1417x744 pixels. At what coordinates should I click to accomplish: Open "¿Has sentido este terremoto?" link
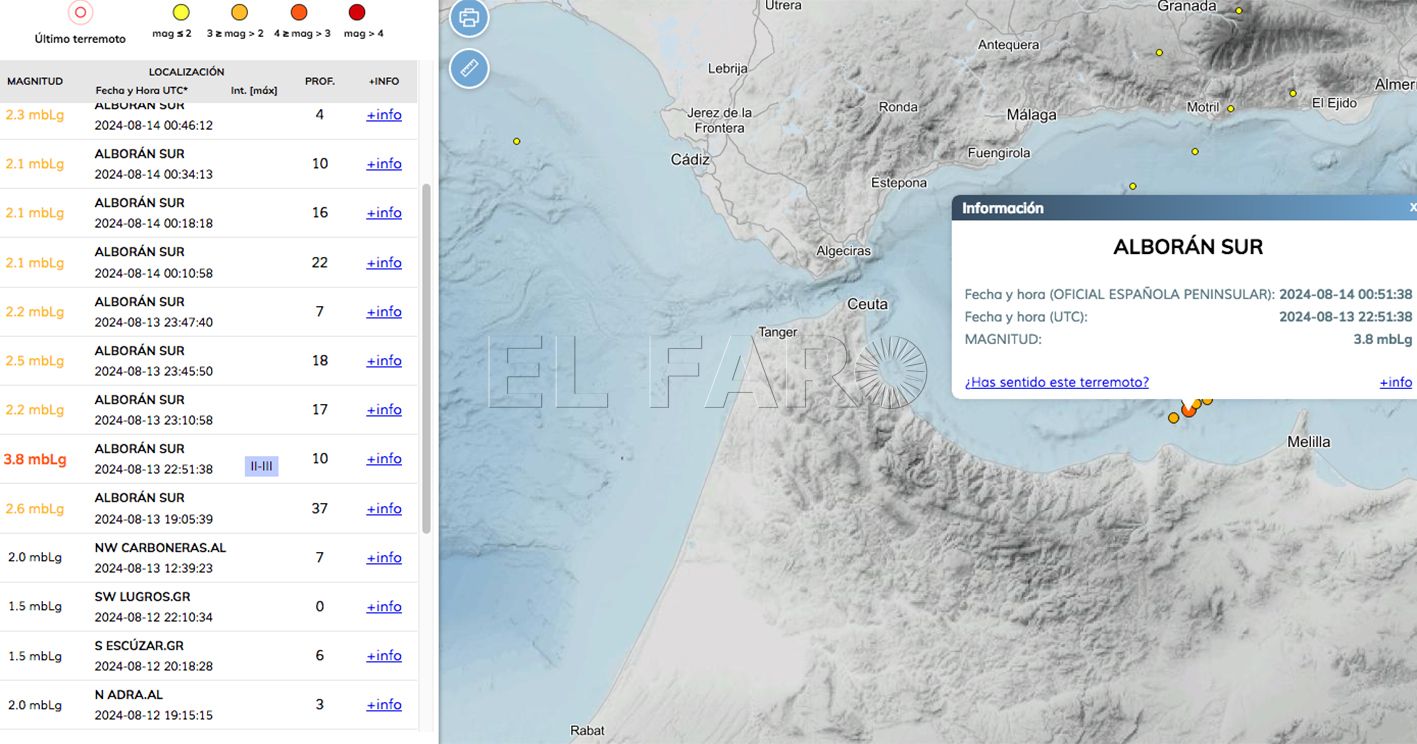1057,381
